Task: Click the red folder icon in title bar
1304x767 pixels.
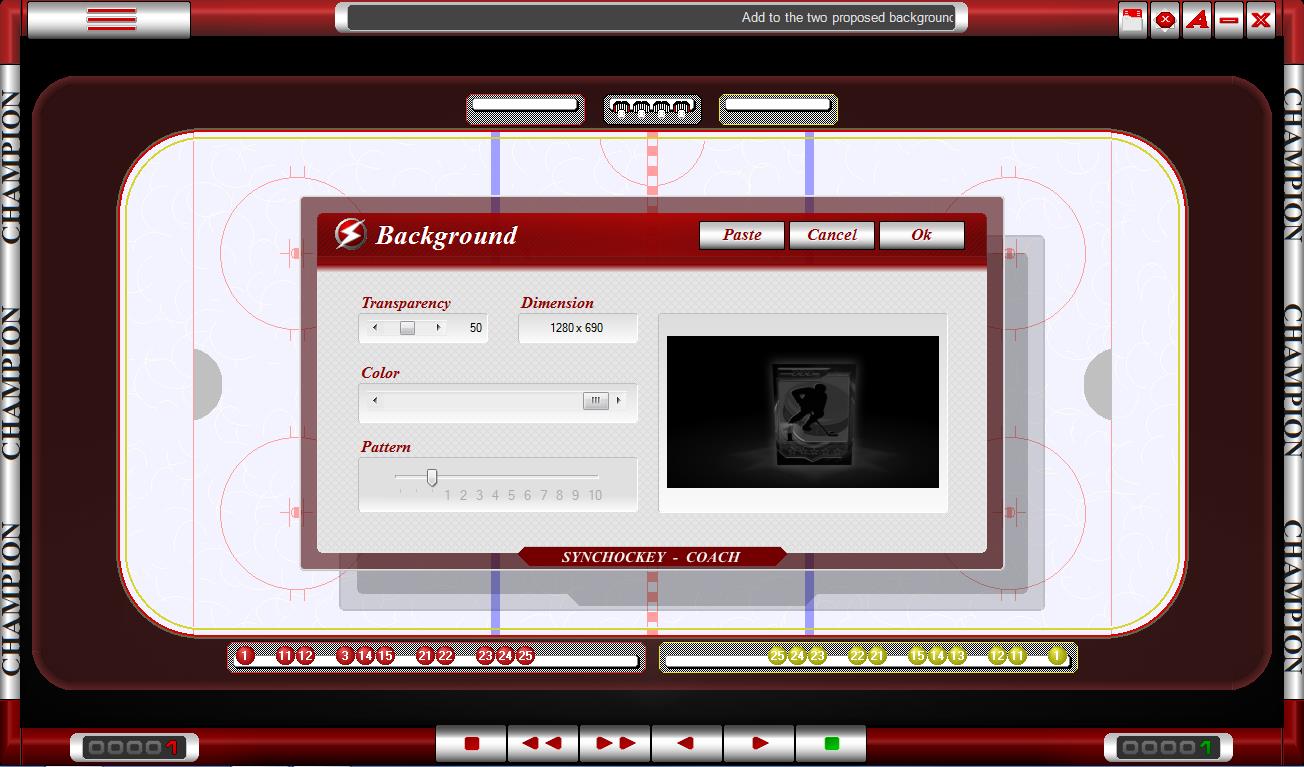Action: point(1132,20)
